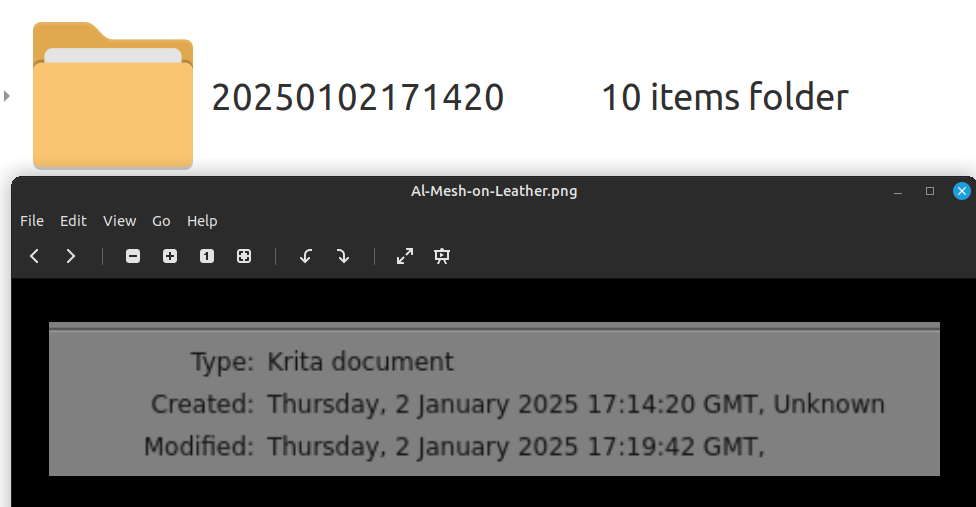Go to the next image

point(71,256)
